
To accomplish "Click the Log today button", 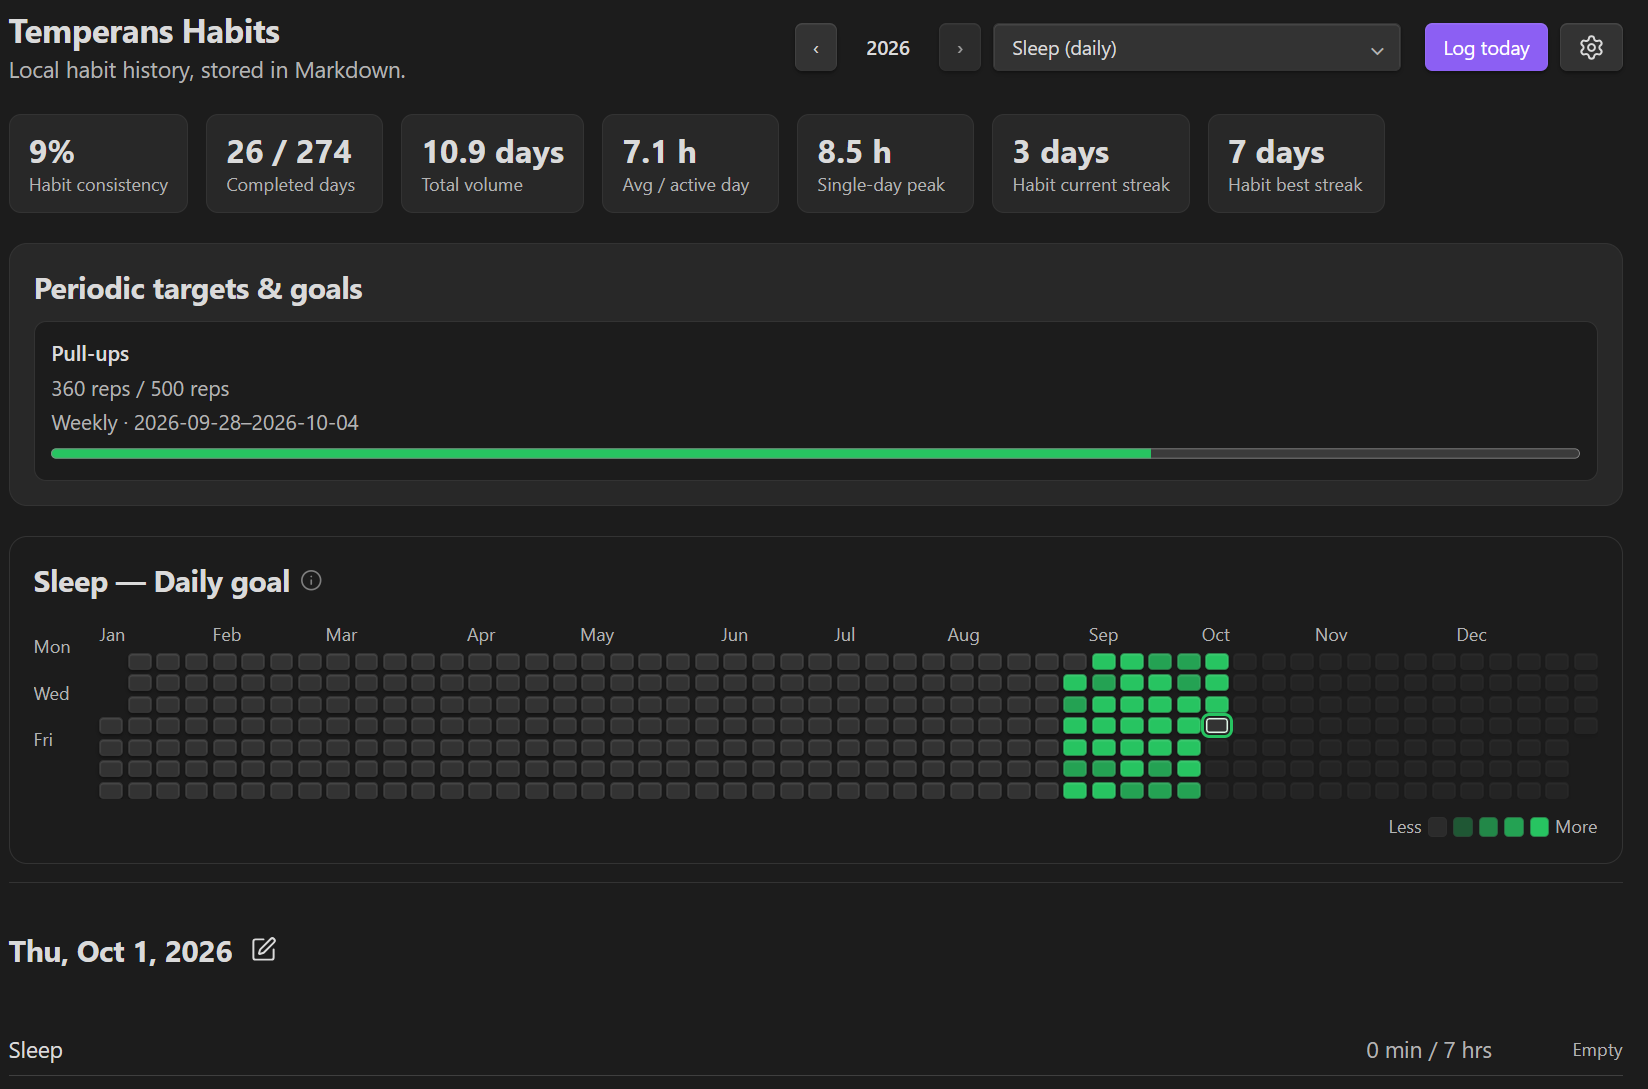I will (x=1486, y=47).
